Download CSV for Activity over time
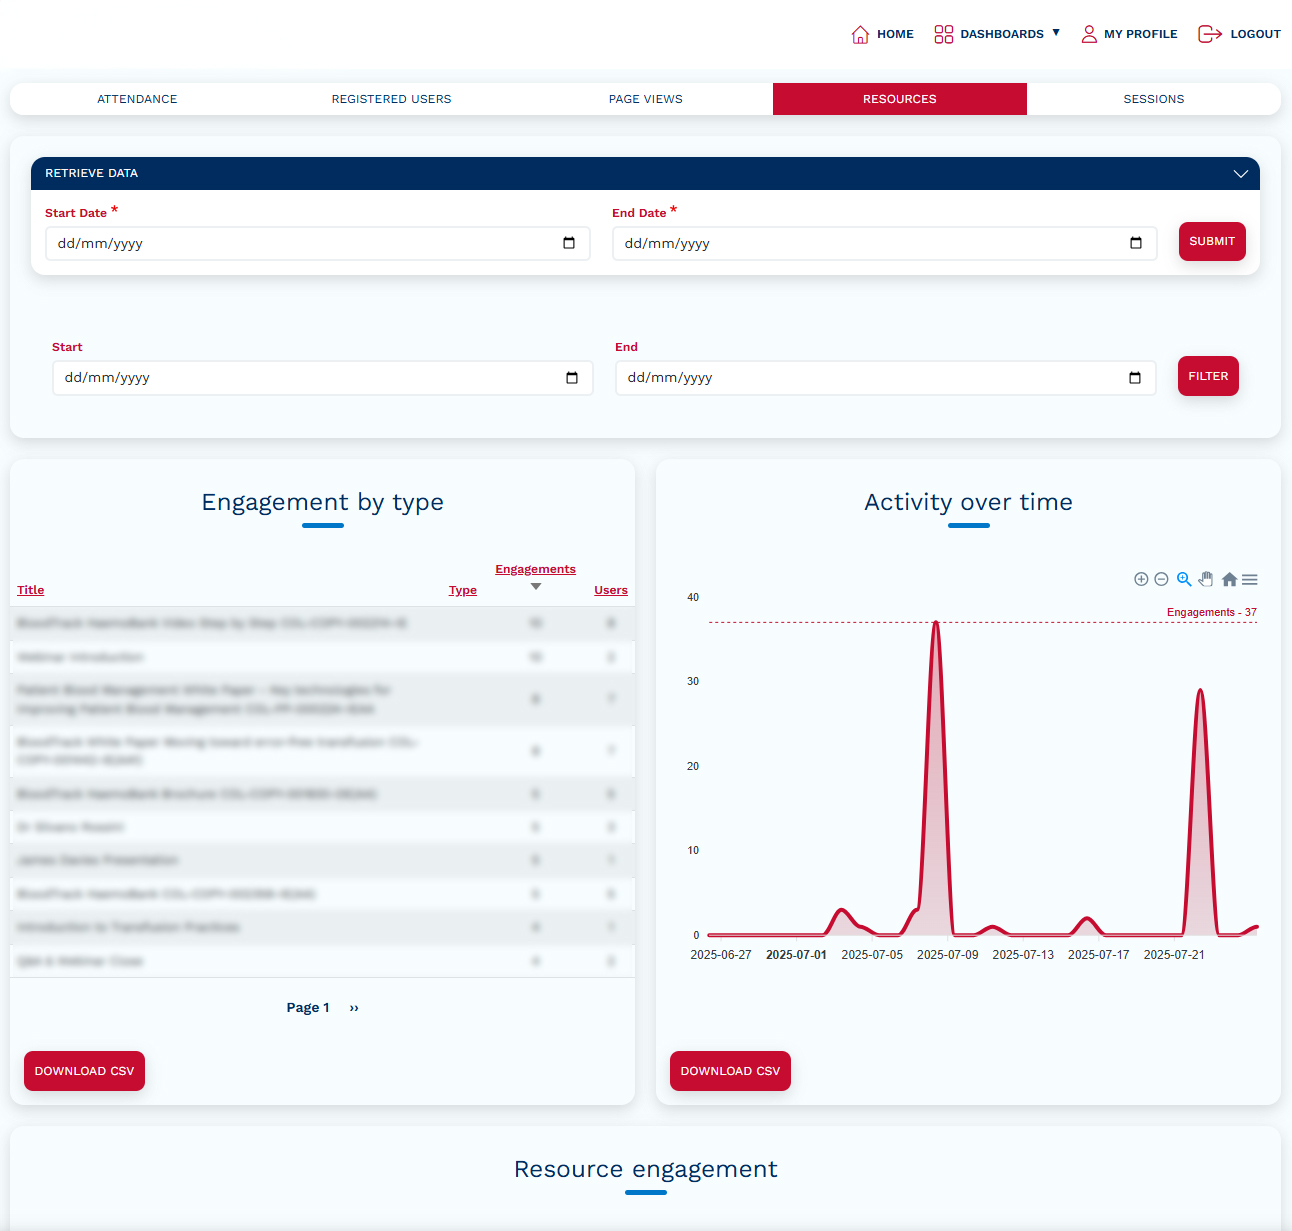 [x=730, y=1071]
